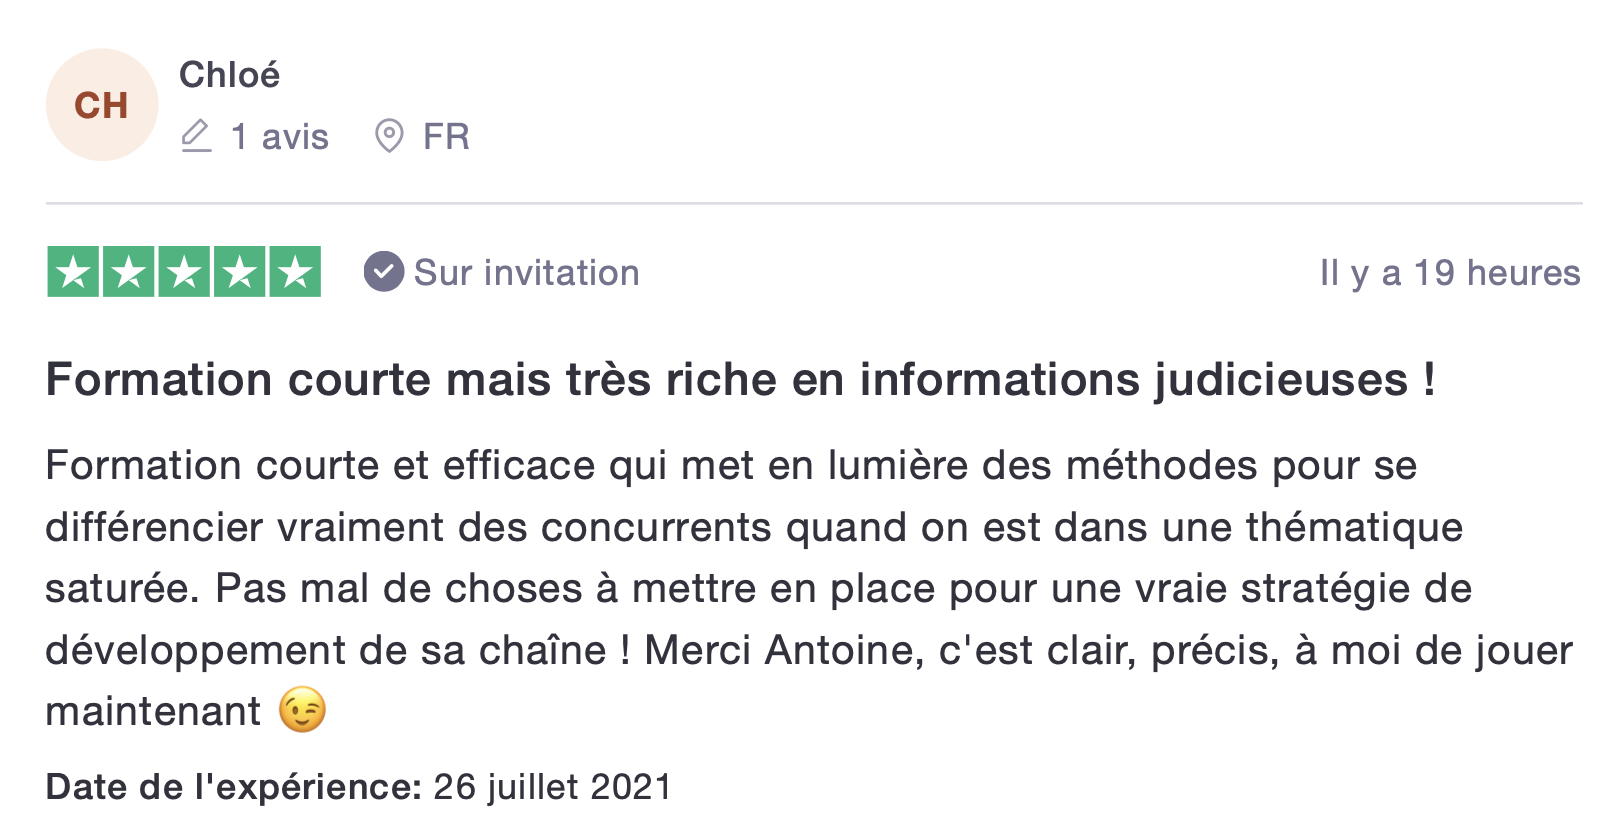Click the CH avatar circle
1614x836 pixels.
(x=102, y=105)
